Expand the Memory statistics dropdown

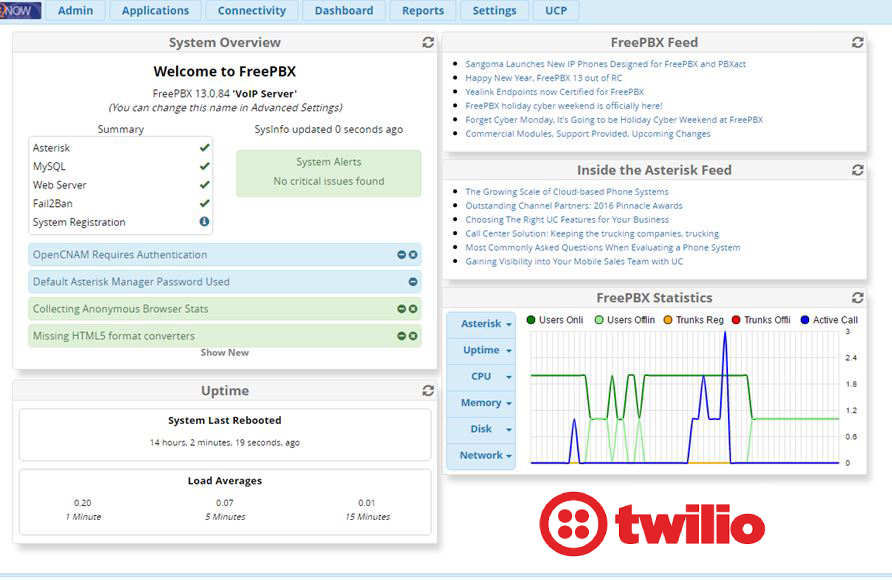pyautogui.click(x=481, y=403)
